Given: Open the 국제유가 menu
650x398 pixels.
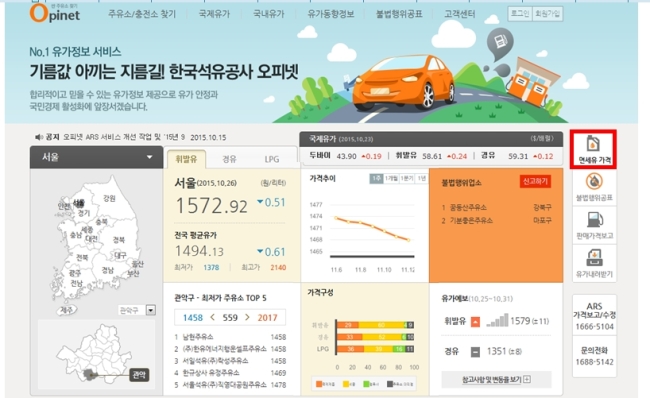Looking at the screenshot, I should [214, 14].
